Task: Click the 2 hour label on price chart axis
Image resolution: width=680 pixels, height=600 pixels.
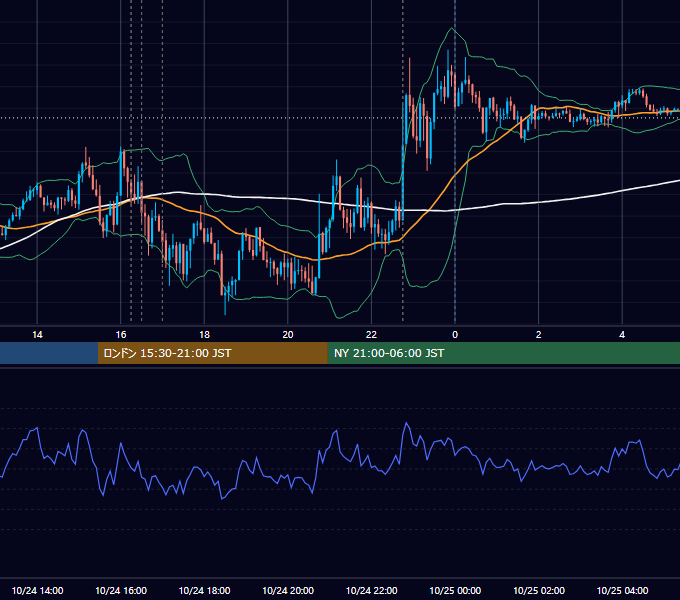Action: click(539, 335)
